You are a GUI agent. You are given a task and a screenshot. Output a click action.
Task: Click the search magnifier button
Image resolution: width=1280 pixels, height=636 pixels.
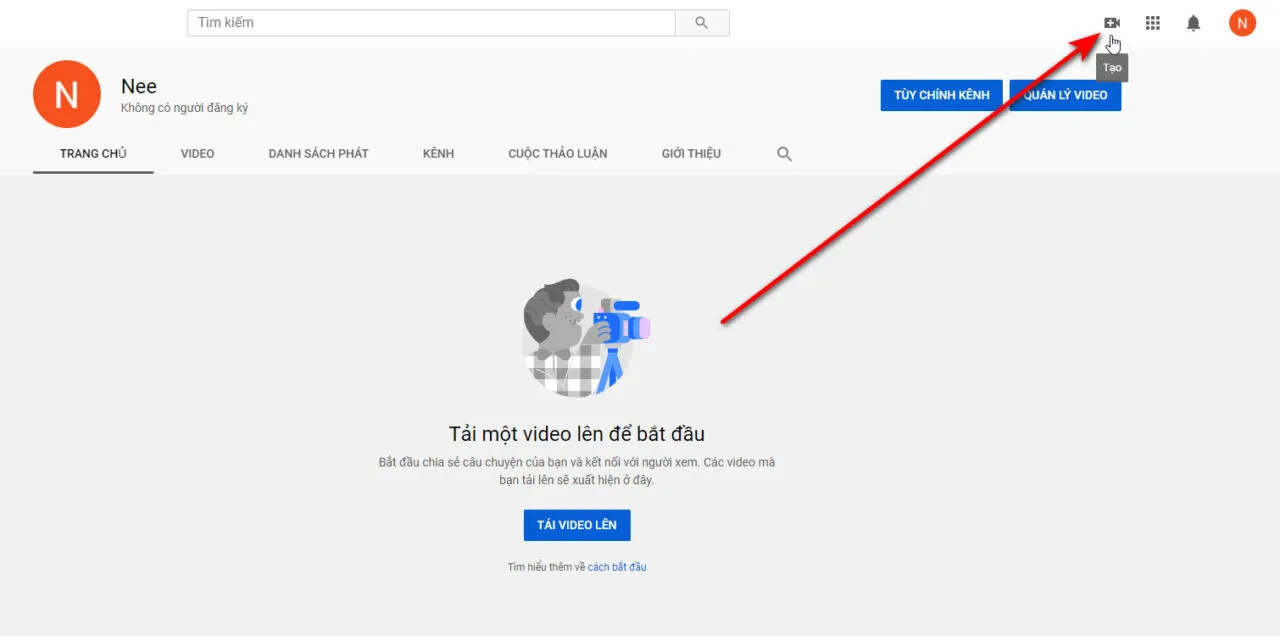pyautogui.click(x=702, y=22)
